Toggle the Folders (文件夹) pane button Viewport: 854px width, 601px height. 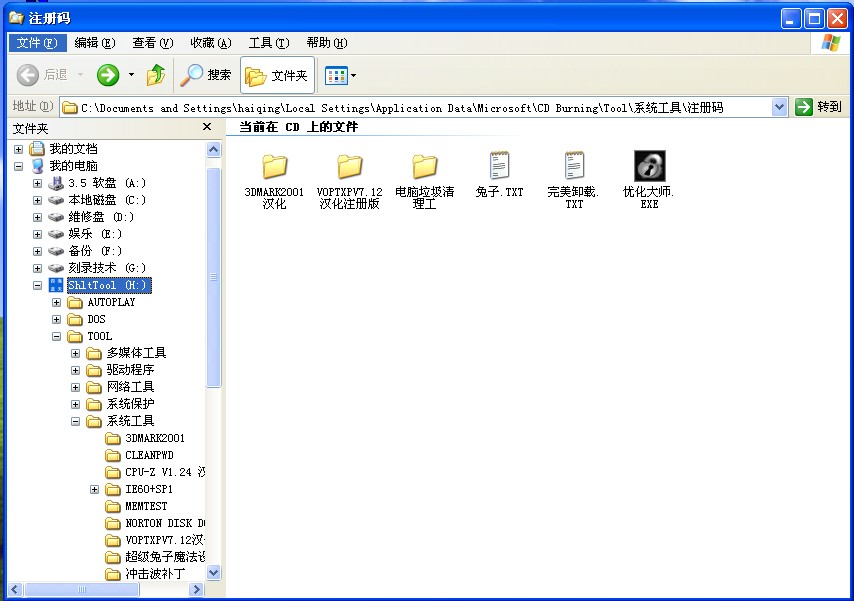pos(277,75)
